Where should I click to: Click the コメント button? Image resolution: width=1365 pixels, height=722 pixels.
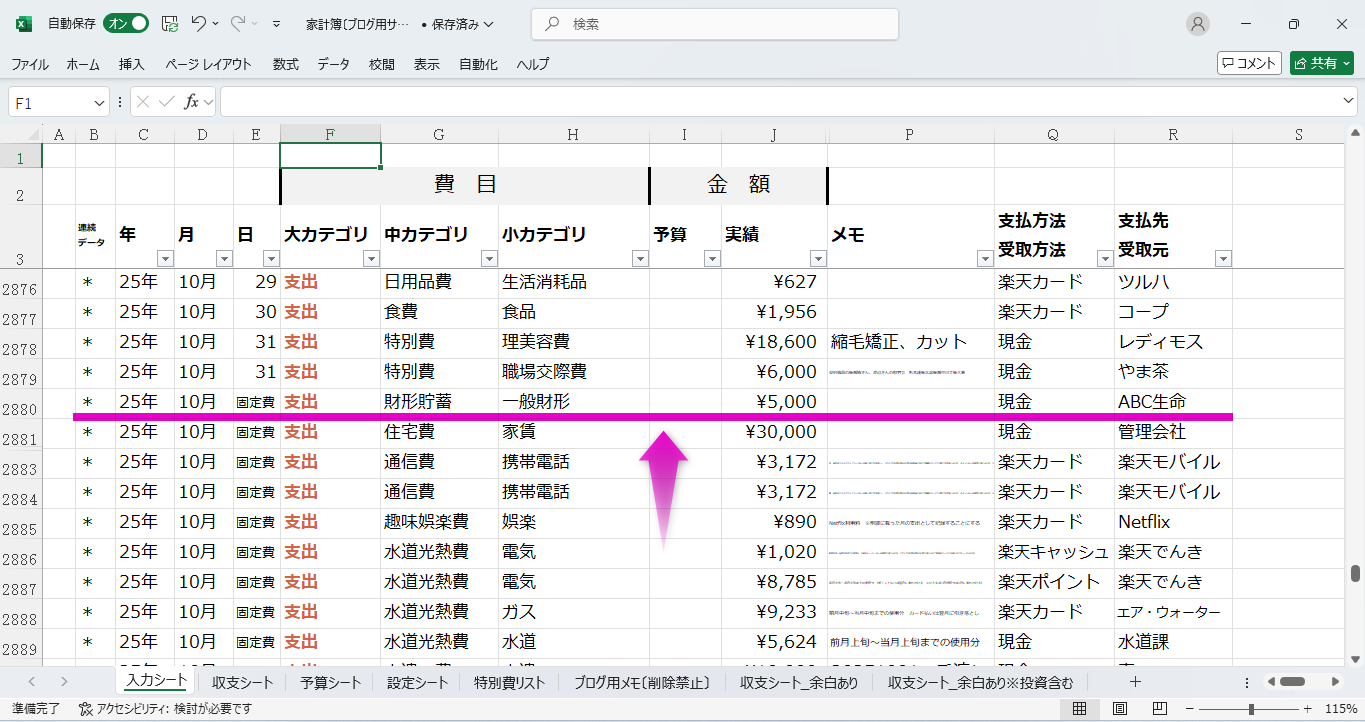coord(1249,63)
